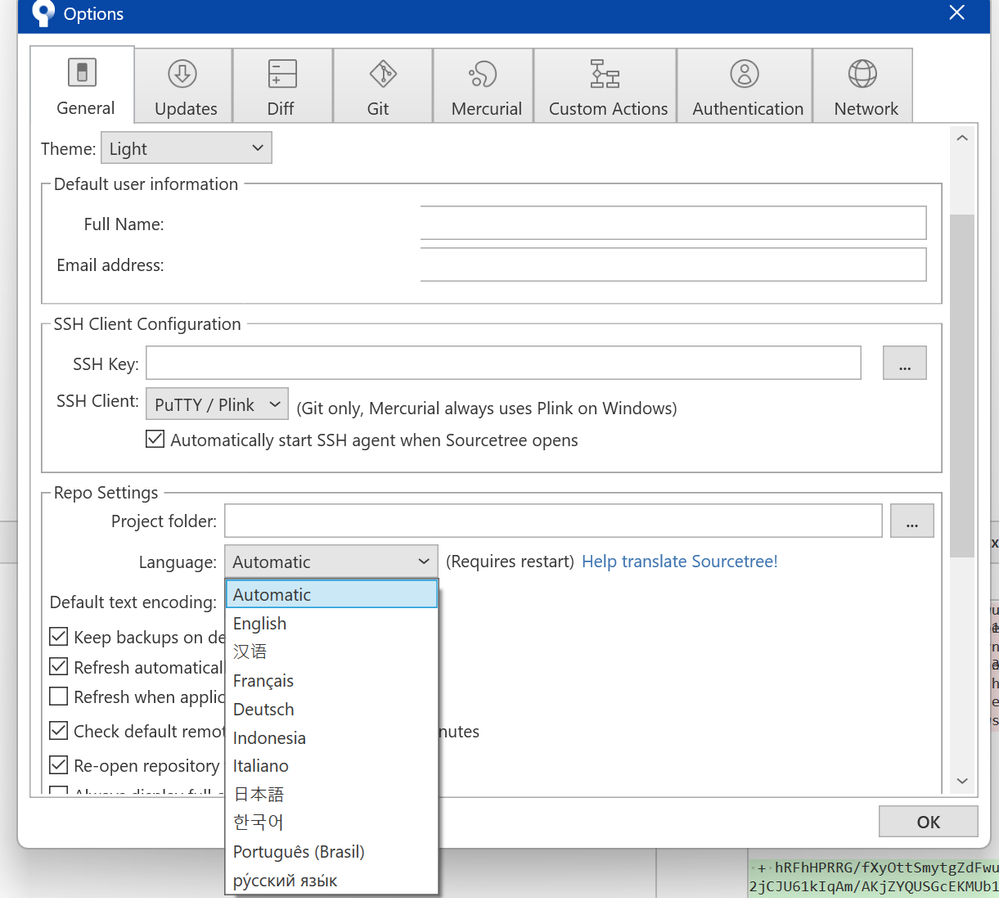This screenshot has width=999, height=898.
Task: Open the Theme dropdown set to Light
Action: pos(186,148)
